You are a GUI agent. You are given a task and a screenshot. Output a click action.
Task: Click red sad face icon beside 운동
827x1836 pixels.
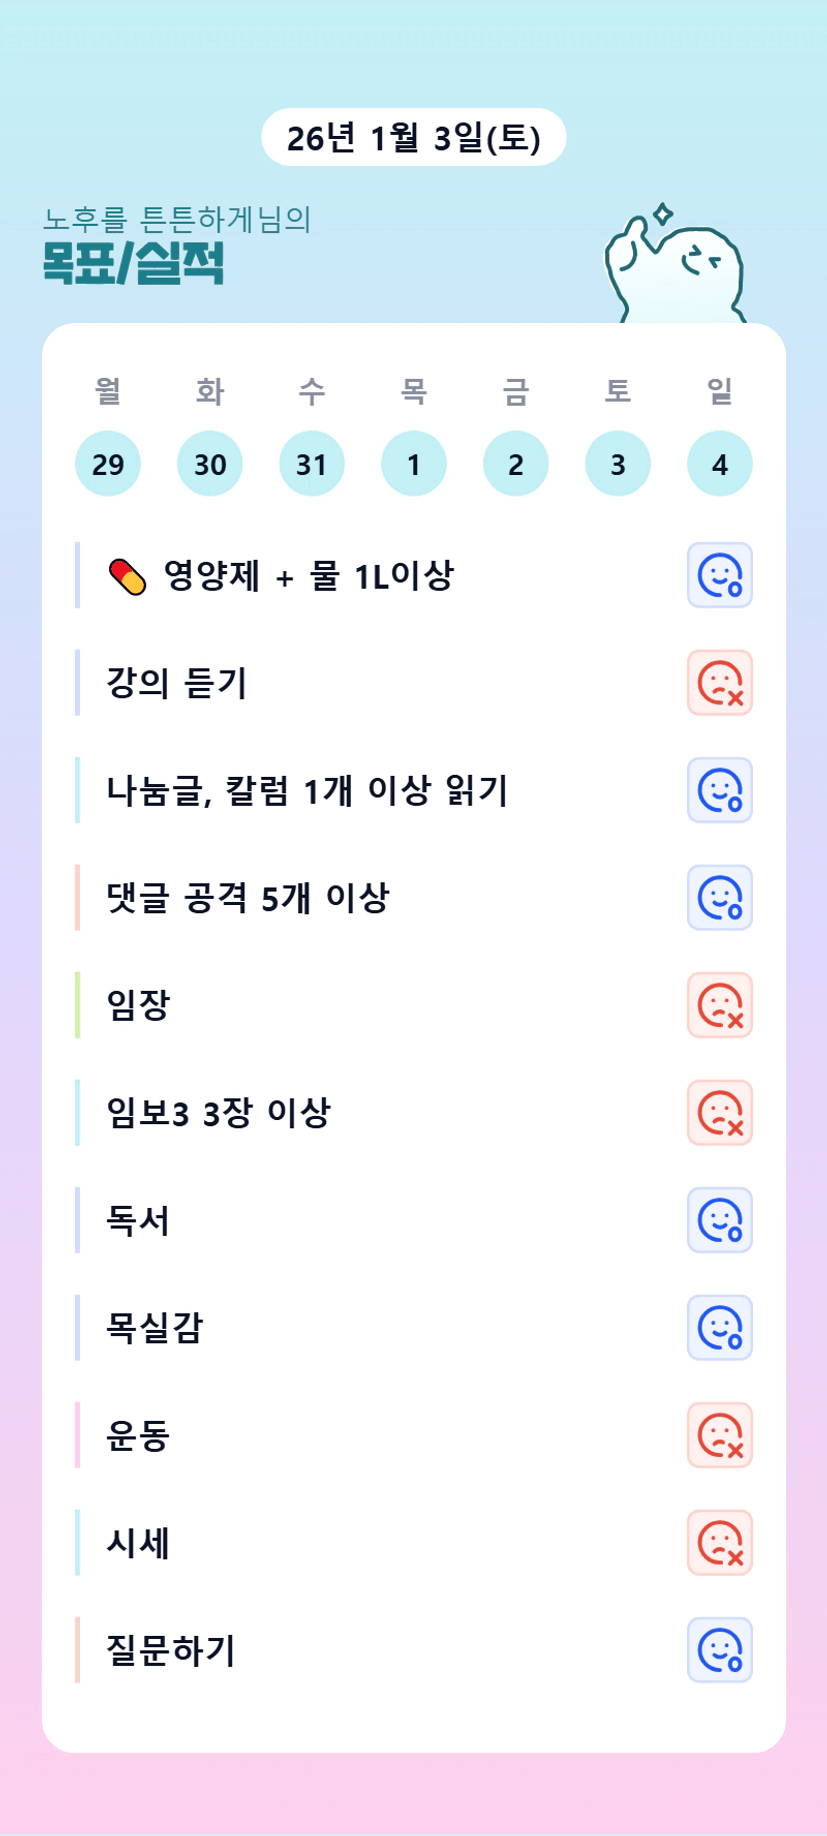pos(719,1435)
